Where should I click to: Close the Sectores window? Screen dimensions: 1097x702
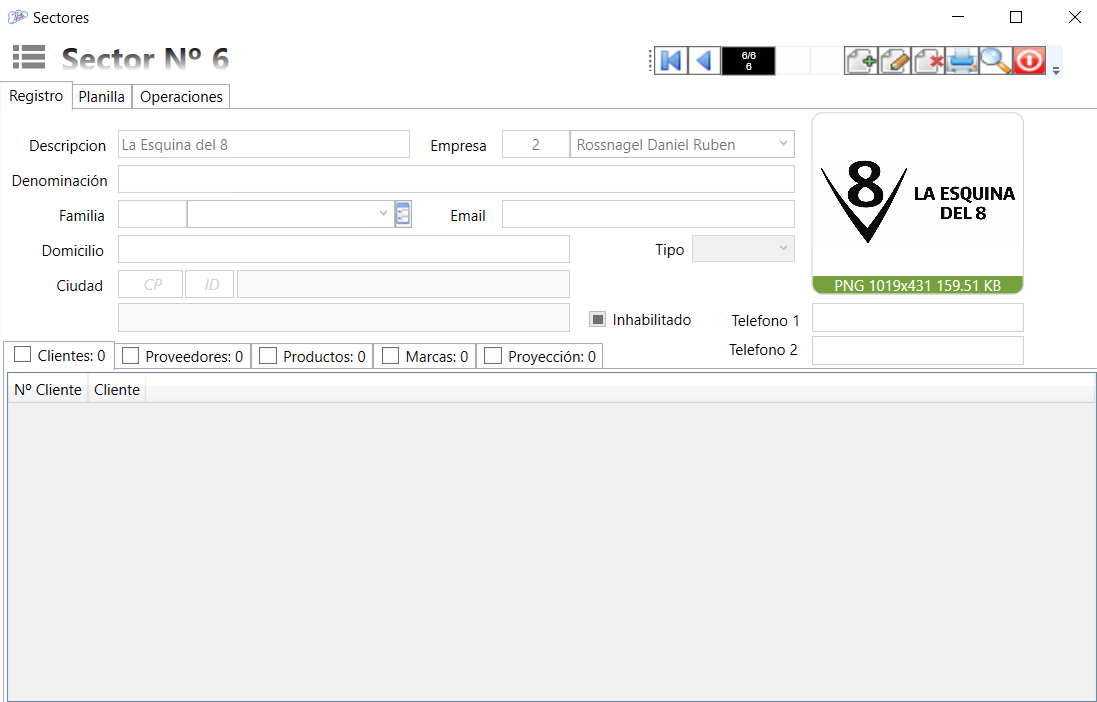click(1075, 17)
